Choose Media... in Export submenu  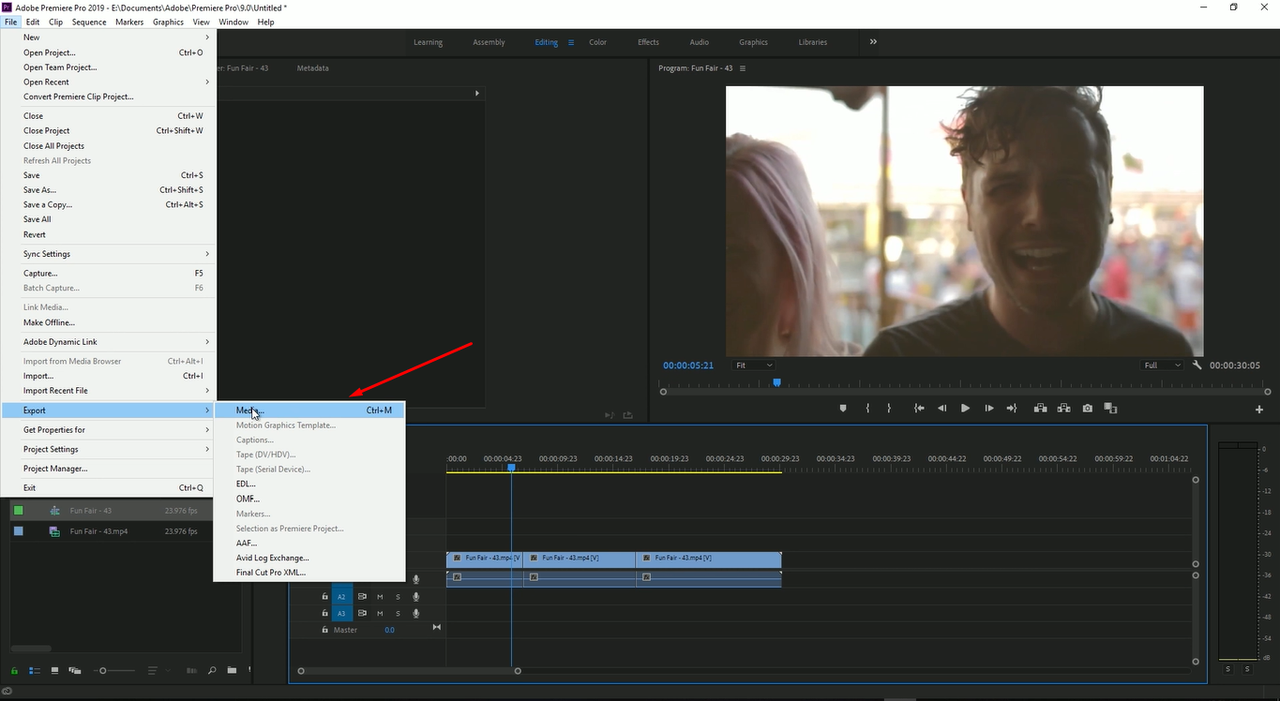tap(309, 410)
